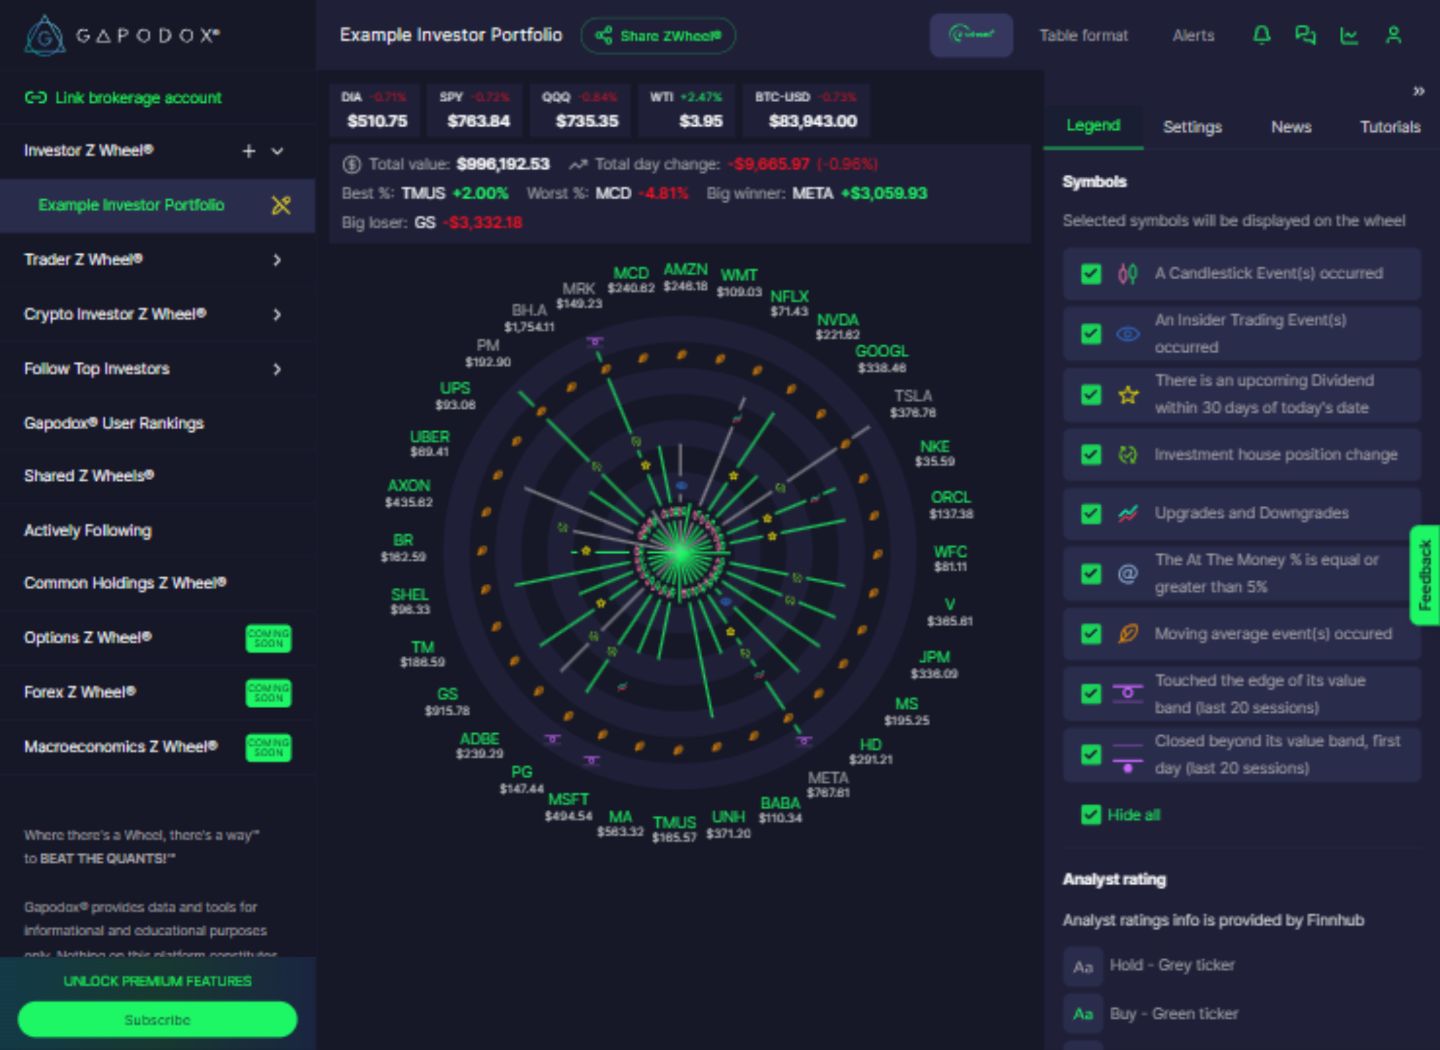Click the dividend star icon in legend

coord(1128,395)
